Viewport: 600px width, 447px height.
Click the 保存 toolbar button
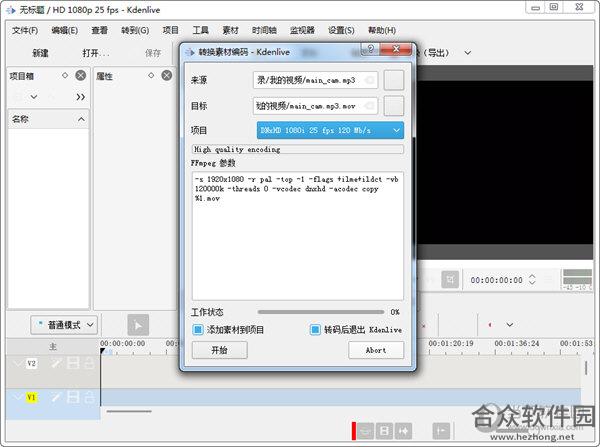point(153,53)
